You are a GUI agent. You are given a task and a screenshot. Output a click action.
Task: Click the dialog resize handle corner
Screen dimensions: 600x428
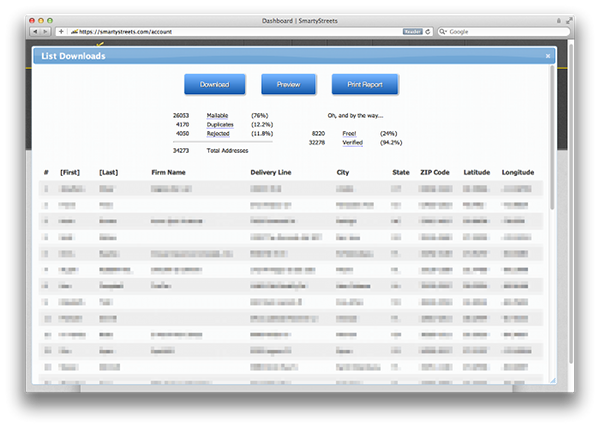pos(553,380)
